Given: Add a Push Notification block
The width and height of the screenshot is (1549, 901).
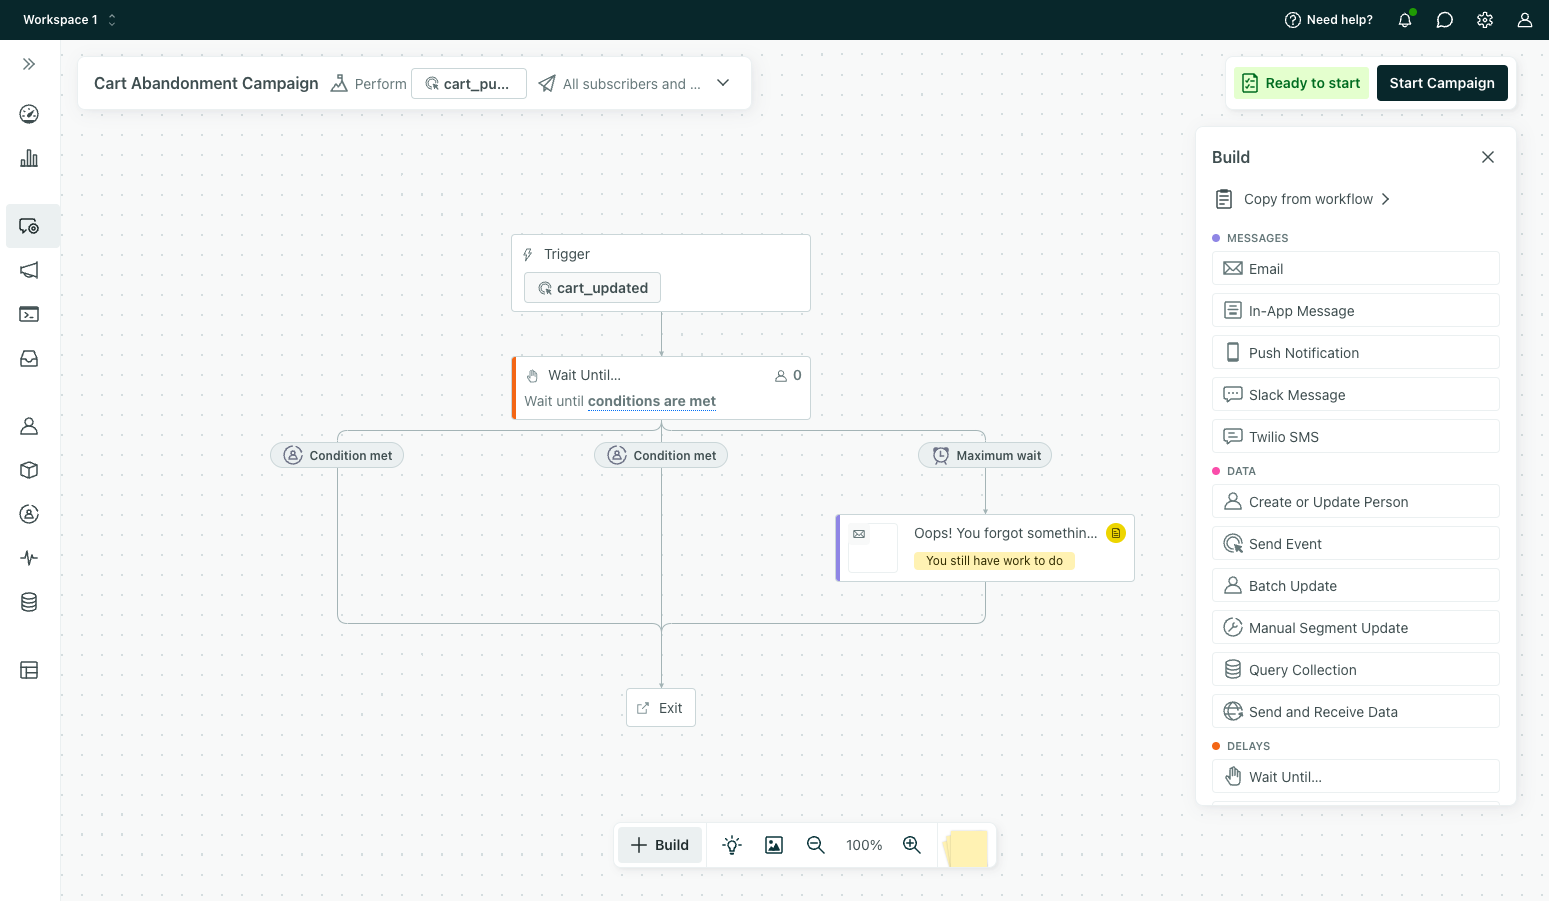Looking at the screenshot, I should [x=1356, y=352].
